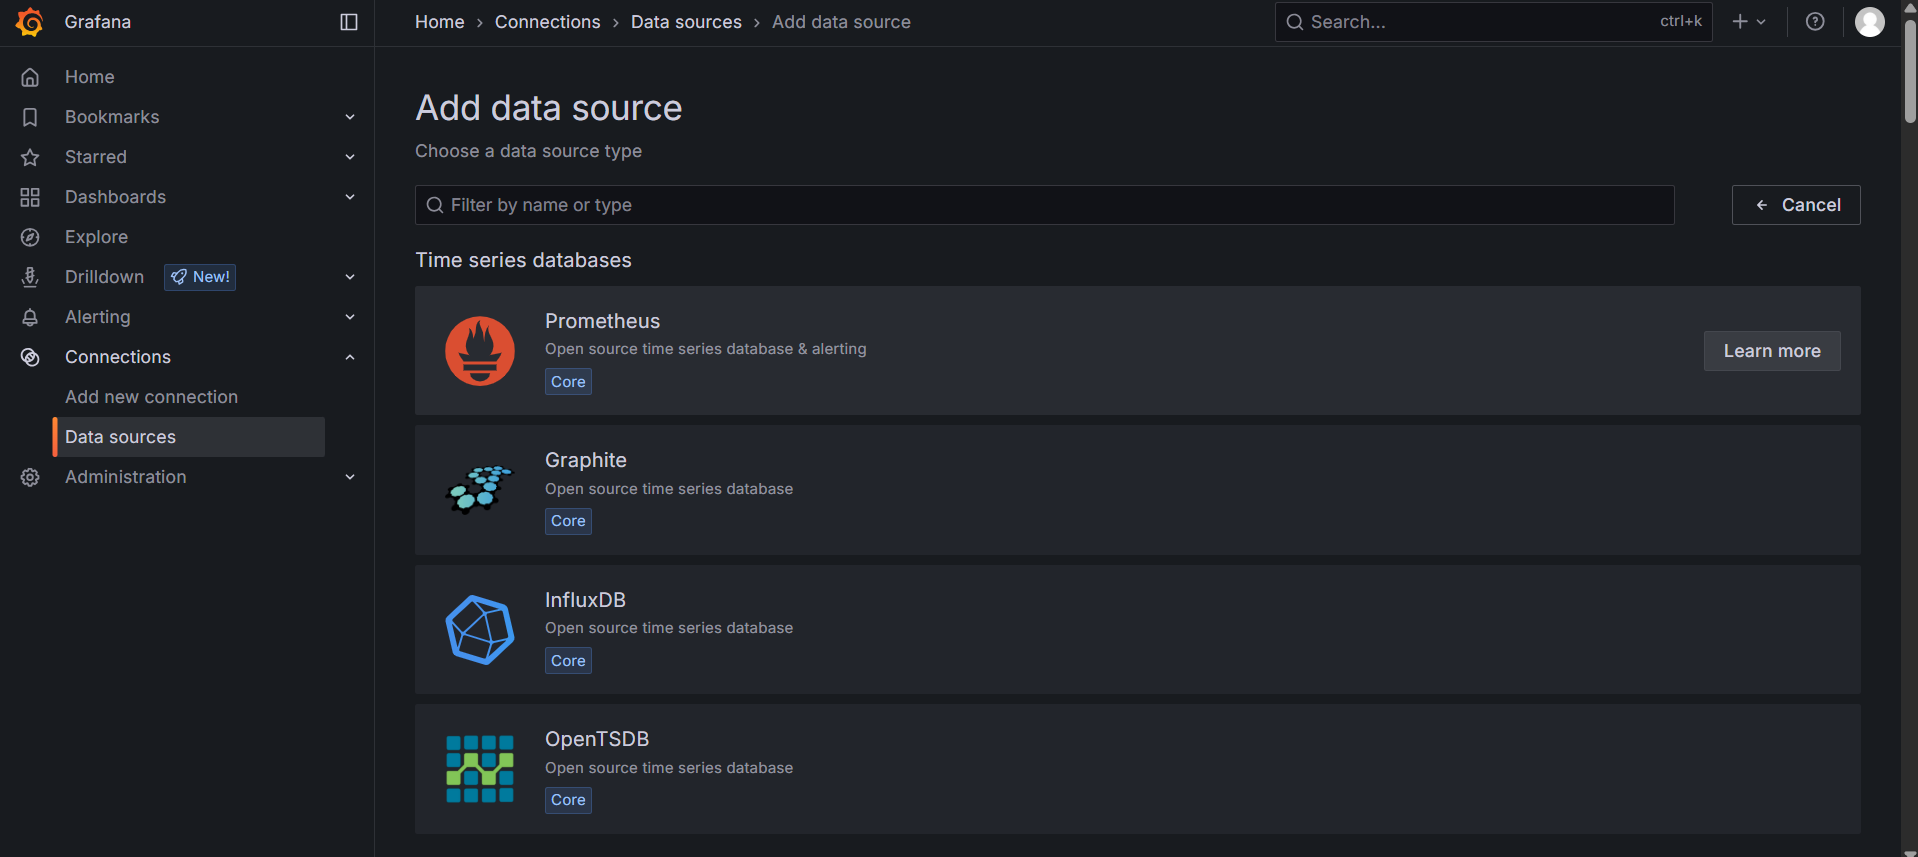Click the page vertical scrollbar
1918x857 pixels.
(x=1910, y=72)
